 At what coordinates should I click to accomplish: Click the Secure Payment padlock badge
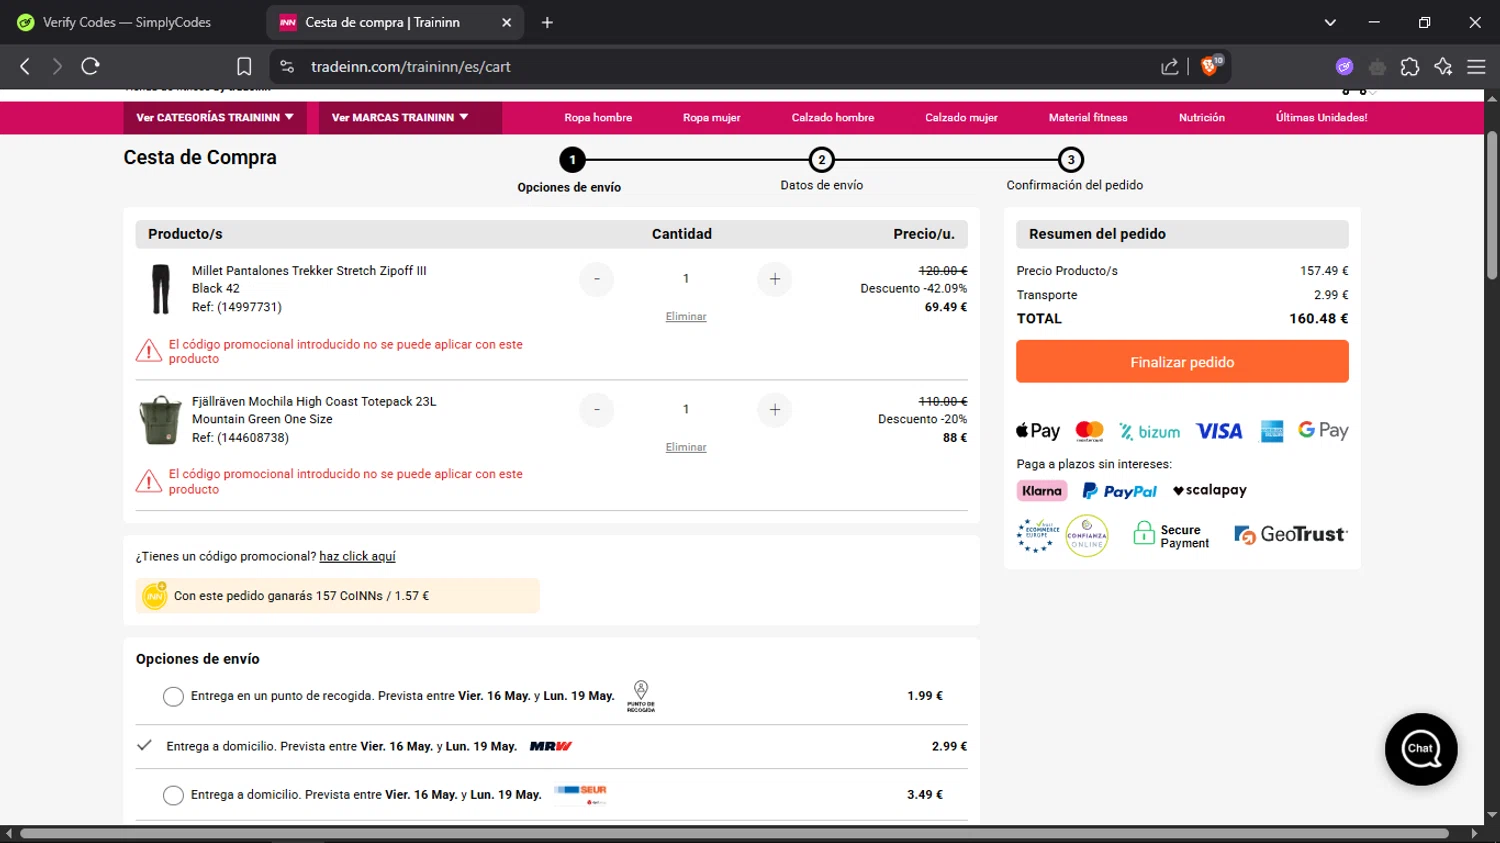(x=1171, y=536)
